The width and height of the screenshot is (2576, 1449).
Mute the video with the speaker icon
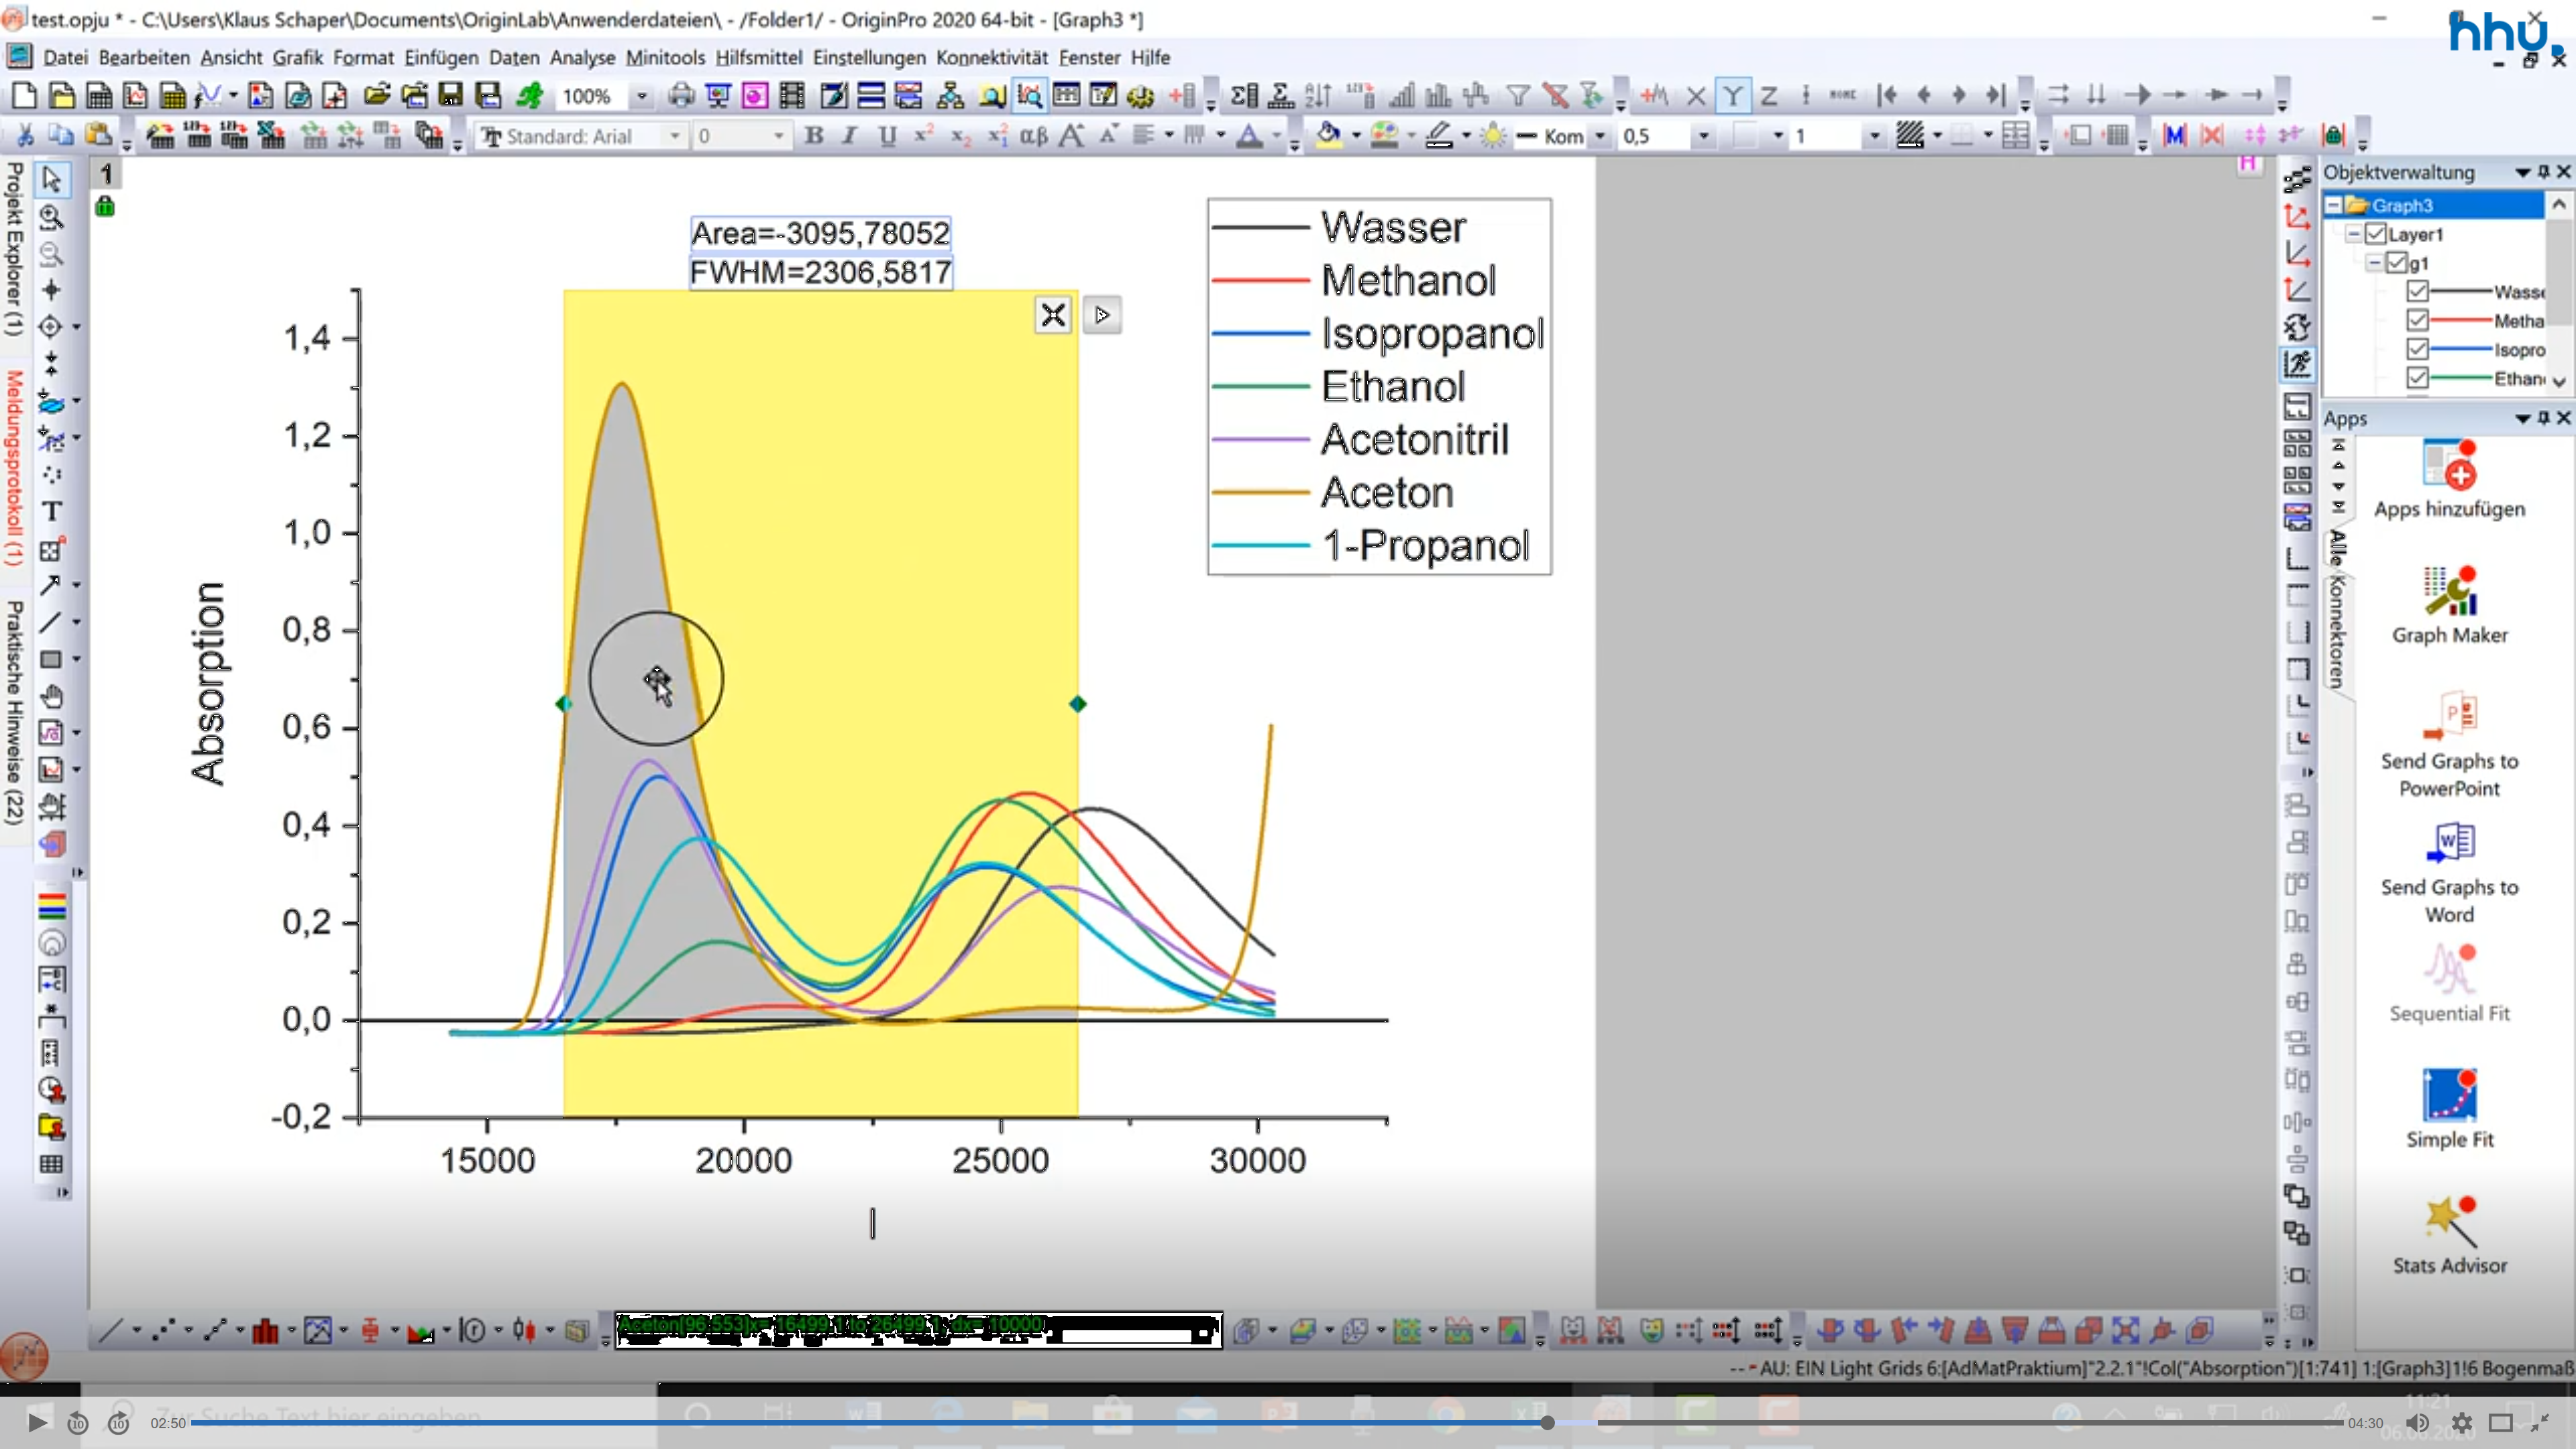[2417, 1422]
